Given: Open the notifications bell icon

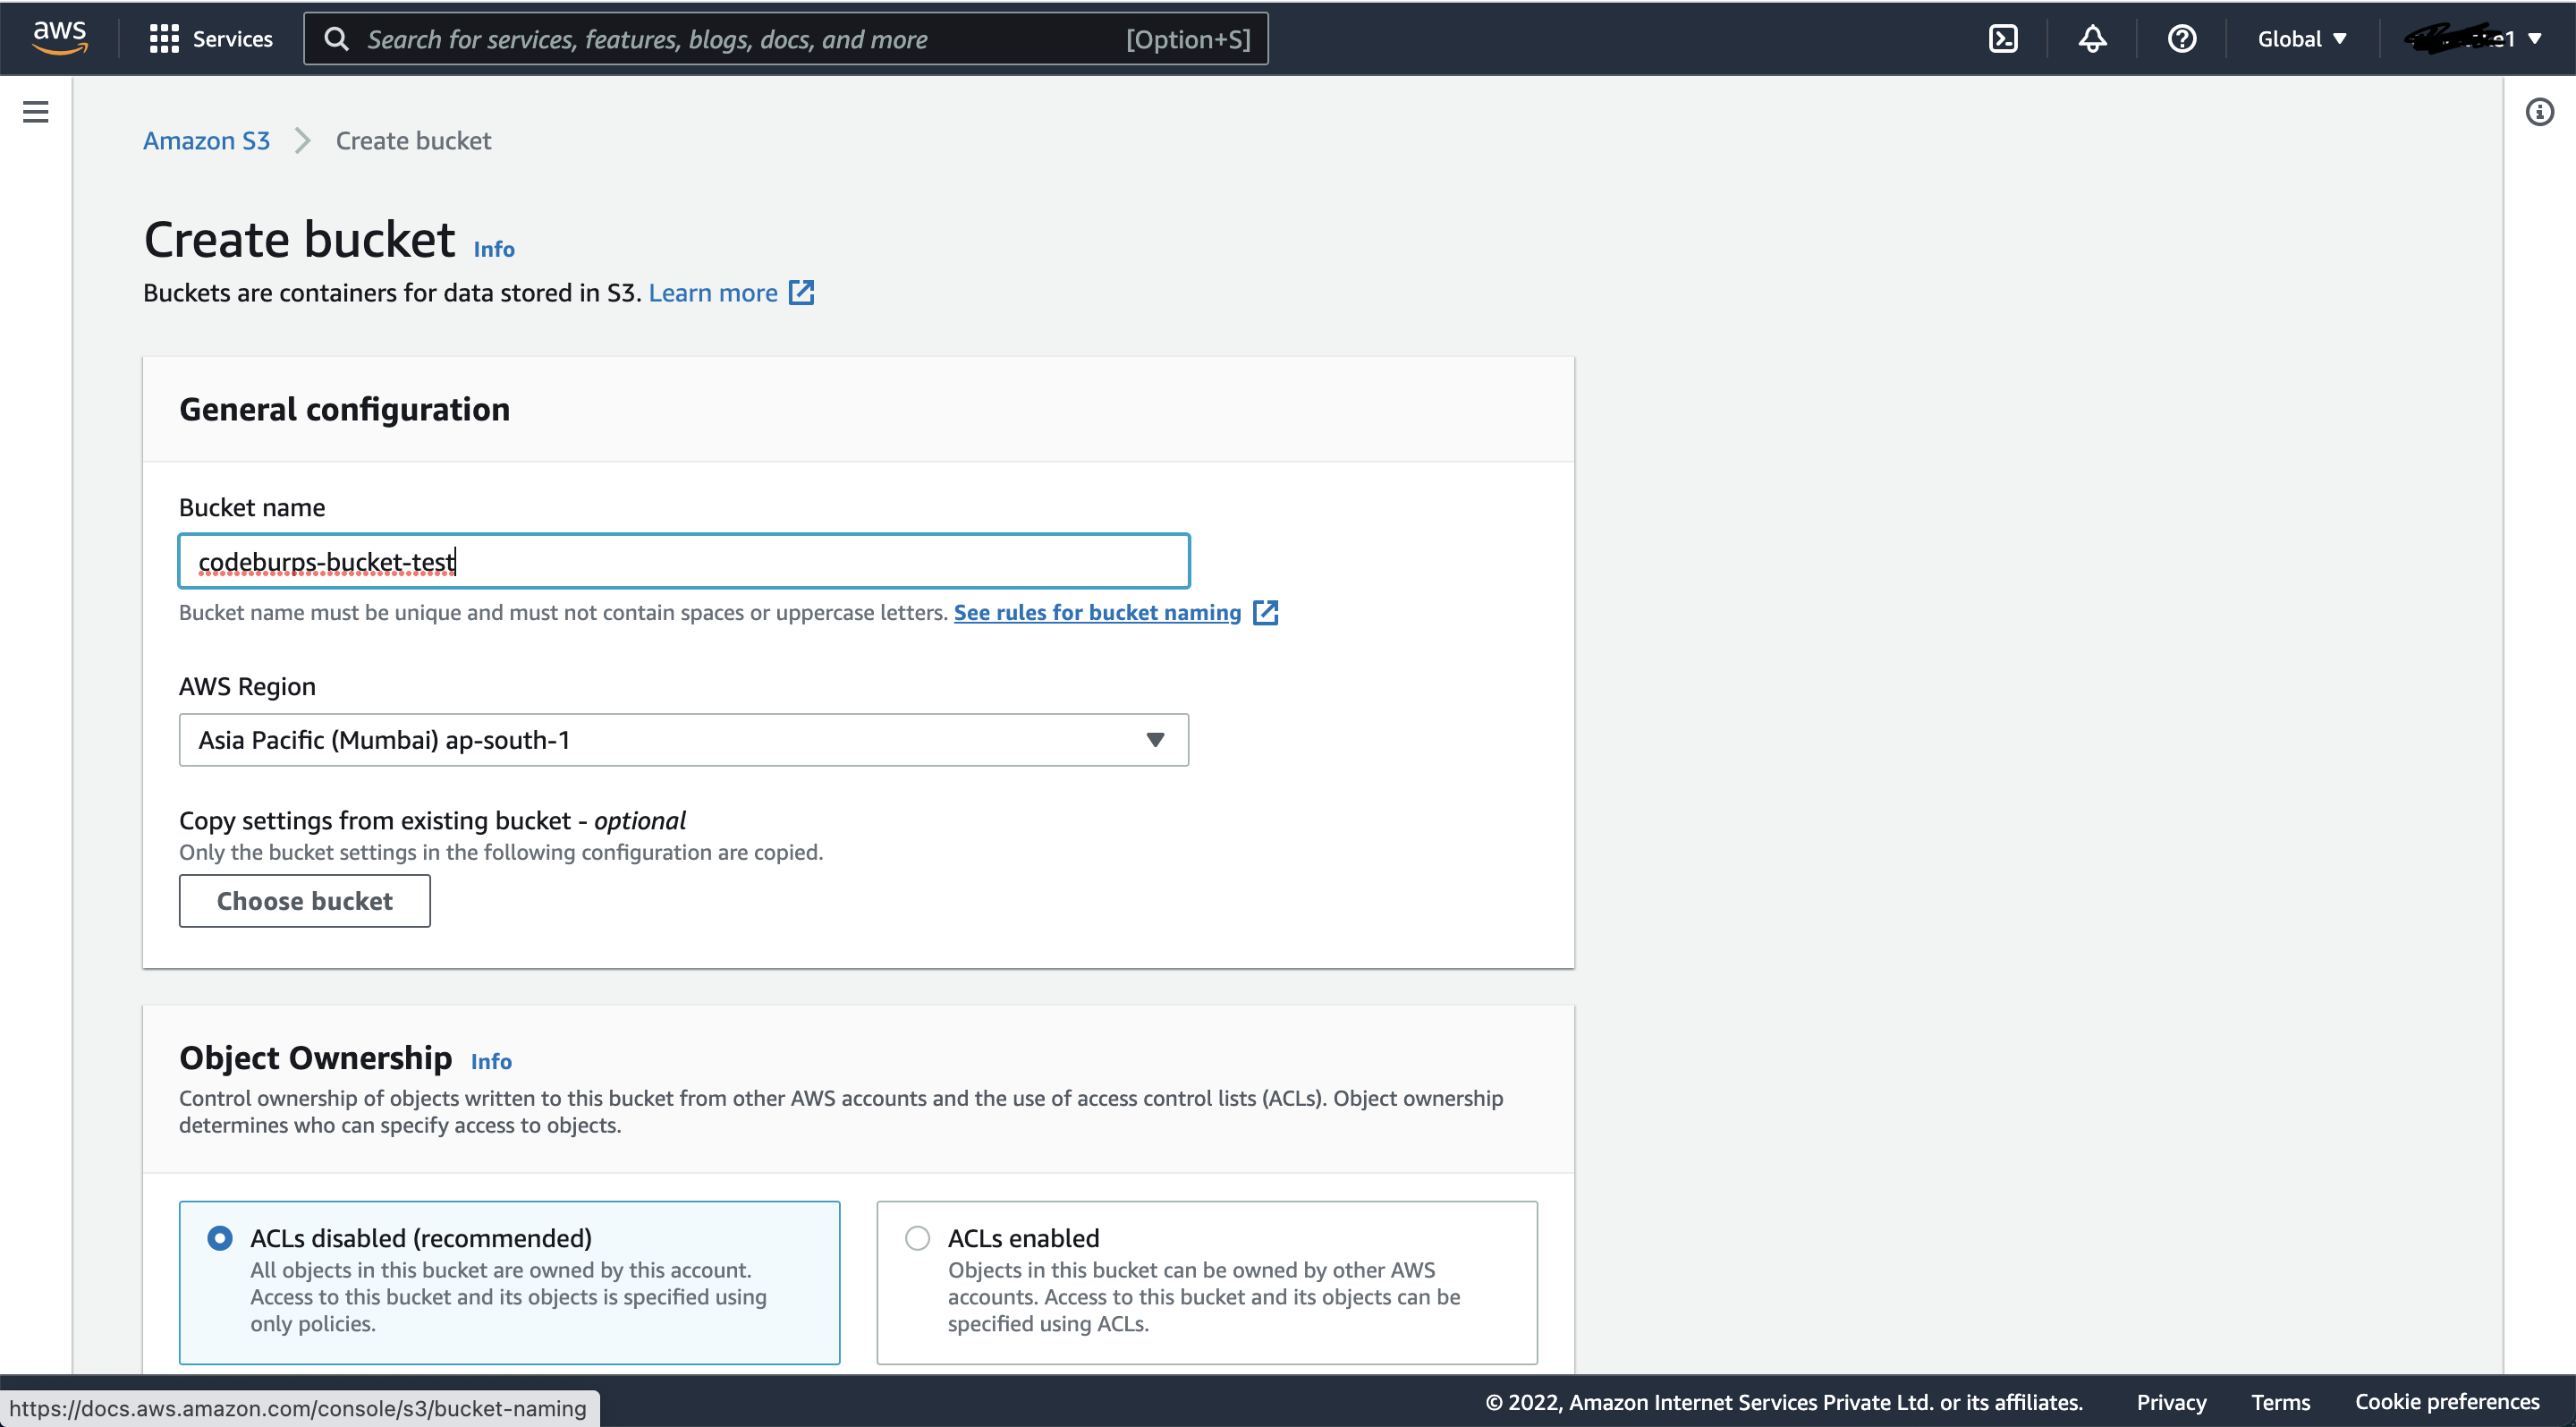Looking at the screenshot, I should (x=2092, y=39).
